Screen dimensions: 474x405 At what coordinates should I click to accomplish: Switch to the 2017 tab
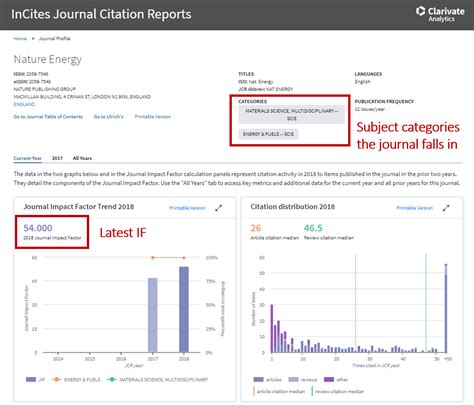[x=57, y=158]
